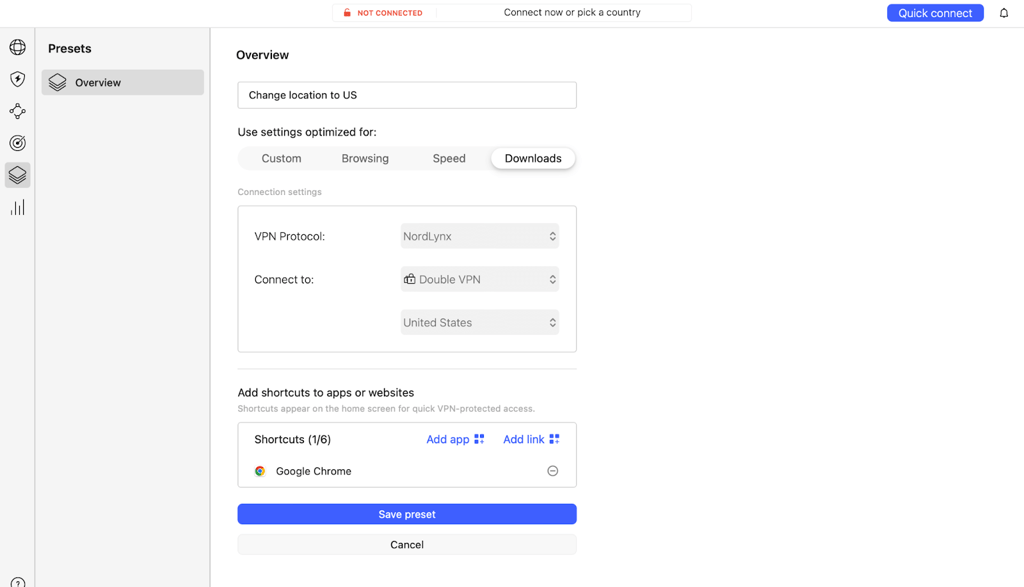This screenshot has width=1024, height=587.
Task: Click grid icon beside Add link
Action: 554,439
